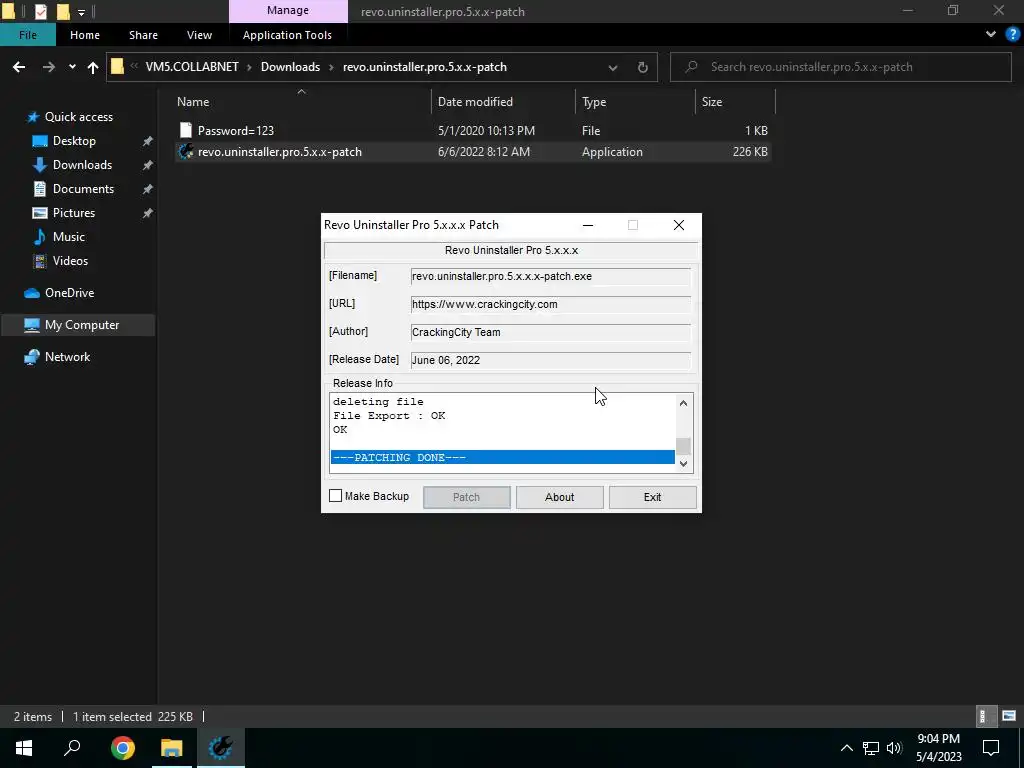The height and width of the screenshot is (768, 1024).
Task: Click the Release Info scrollbar thumb
Action: (683, 447)
